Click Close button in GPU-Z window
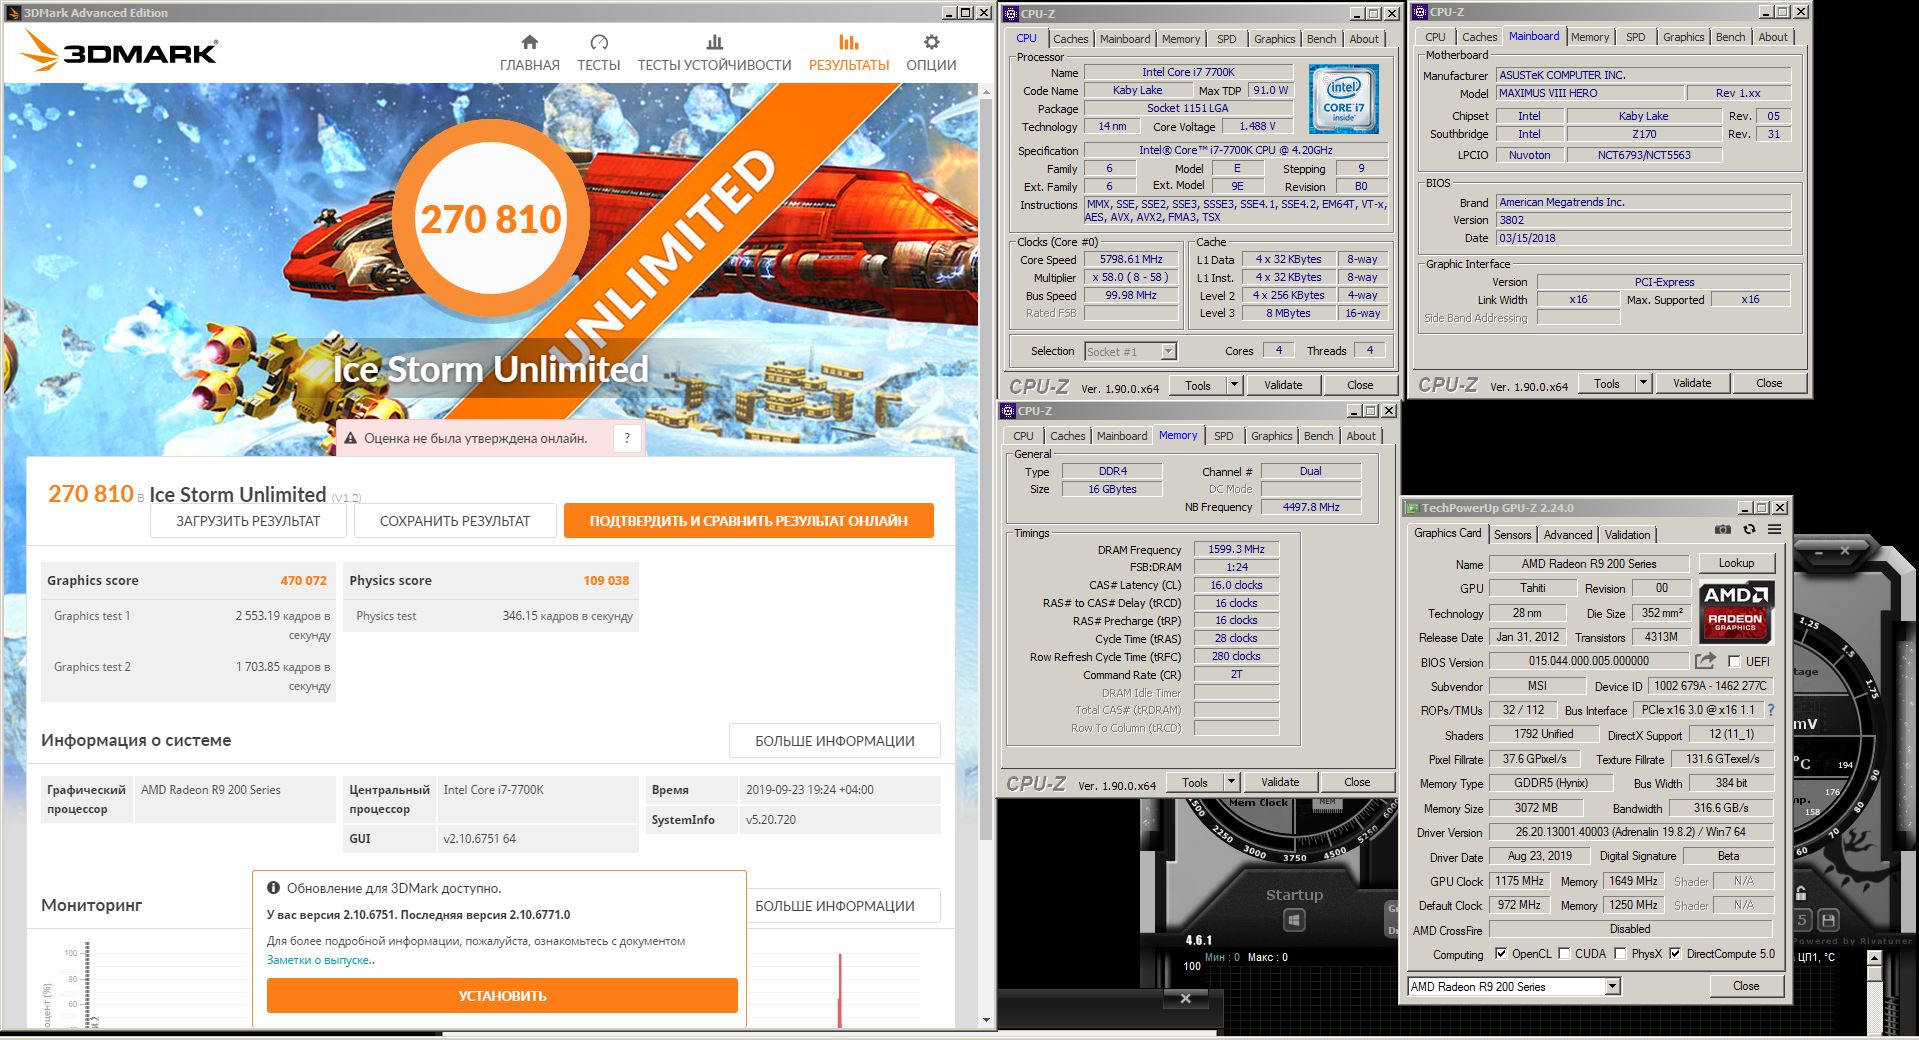The image size is (1919, 1040). coord(1746,986)
